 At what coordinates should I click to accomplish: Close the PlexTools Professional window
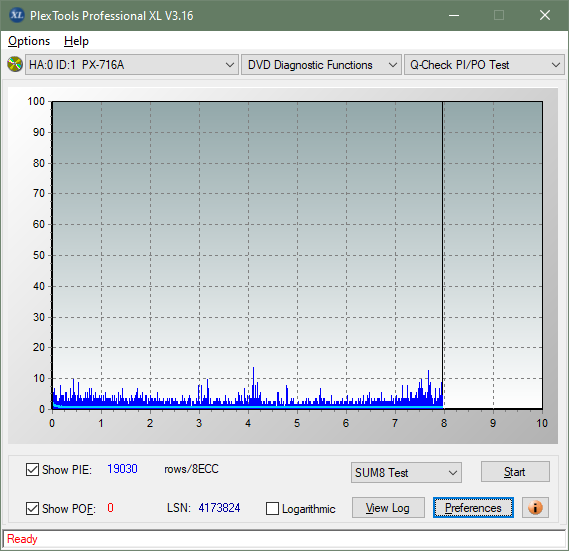click(x=545, y=15)
